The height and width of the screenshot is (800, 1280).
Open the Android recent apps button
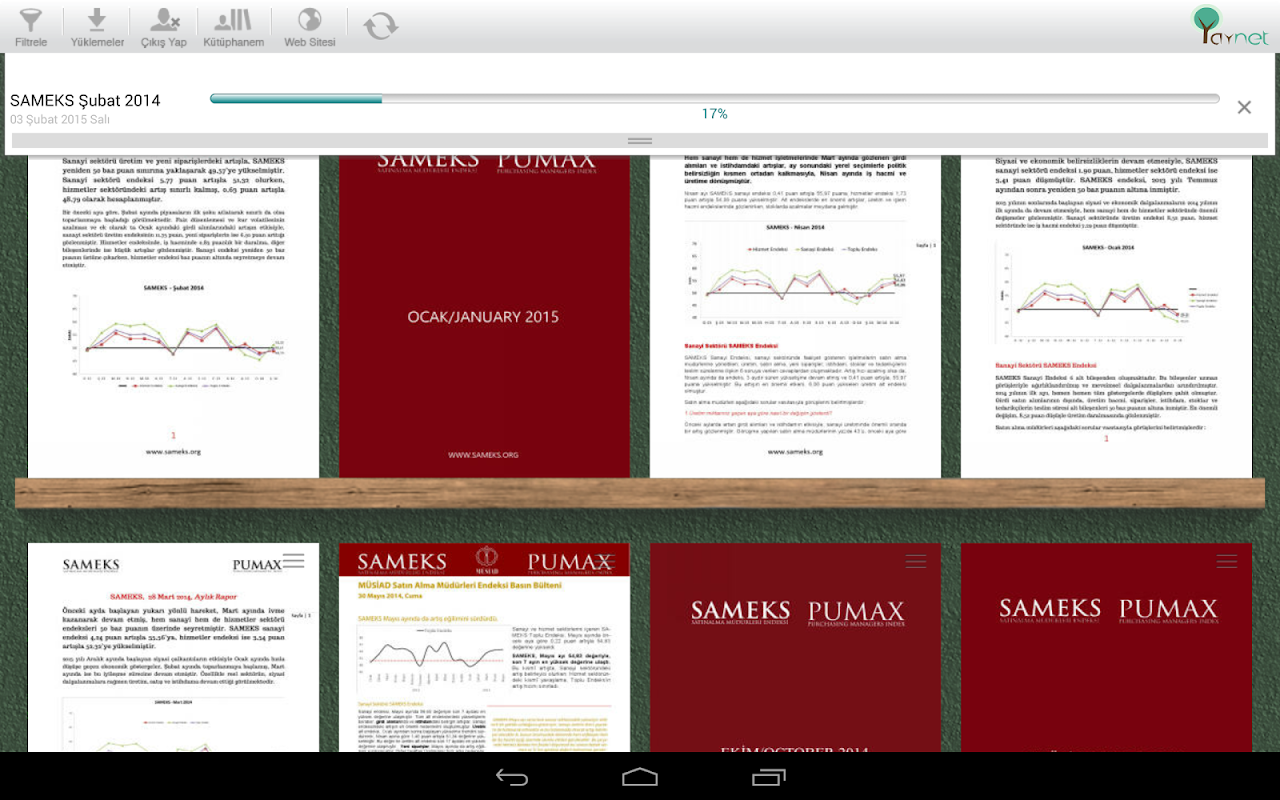[769, 777]
